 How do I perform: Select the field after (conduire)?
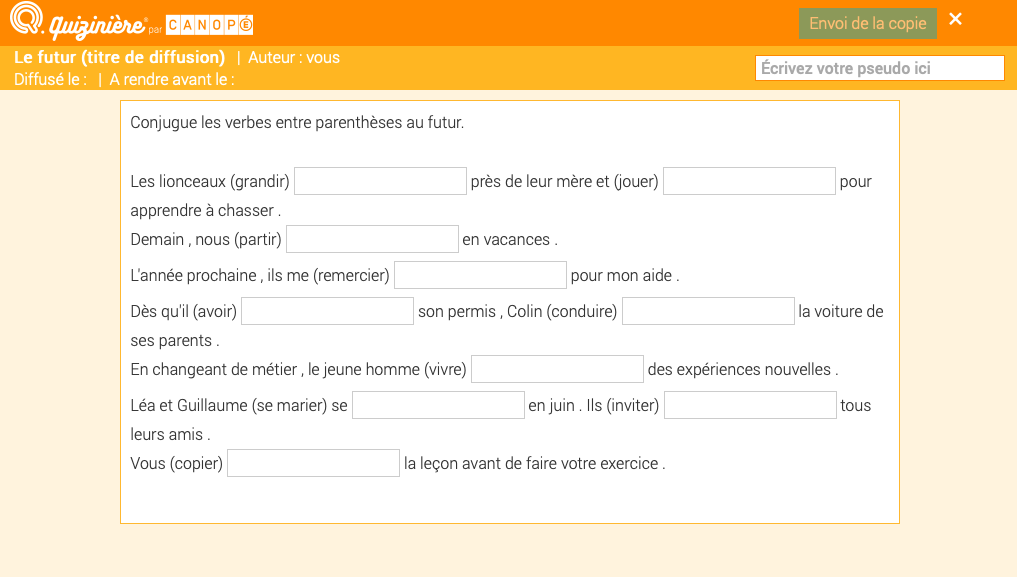(708, 311)
